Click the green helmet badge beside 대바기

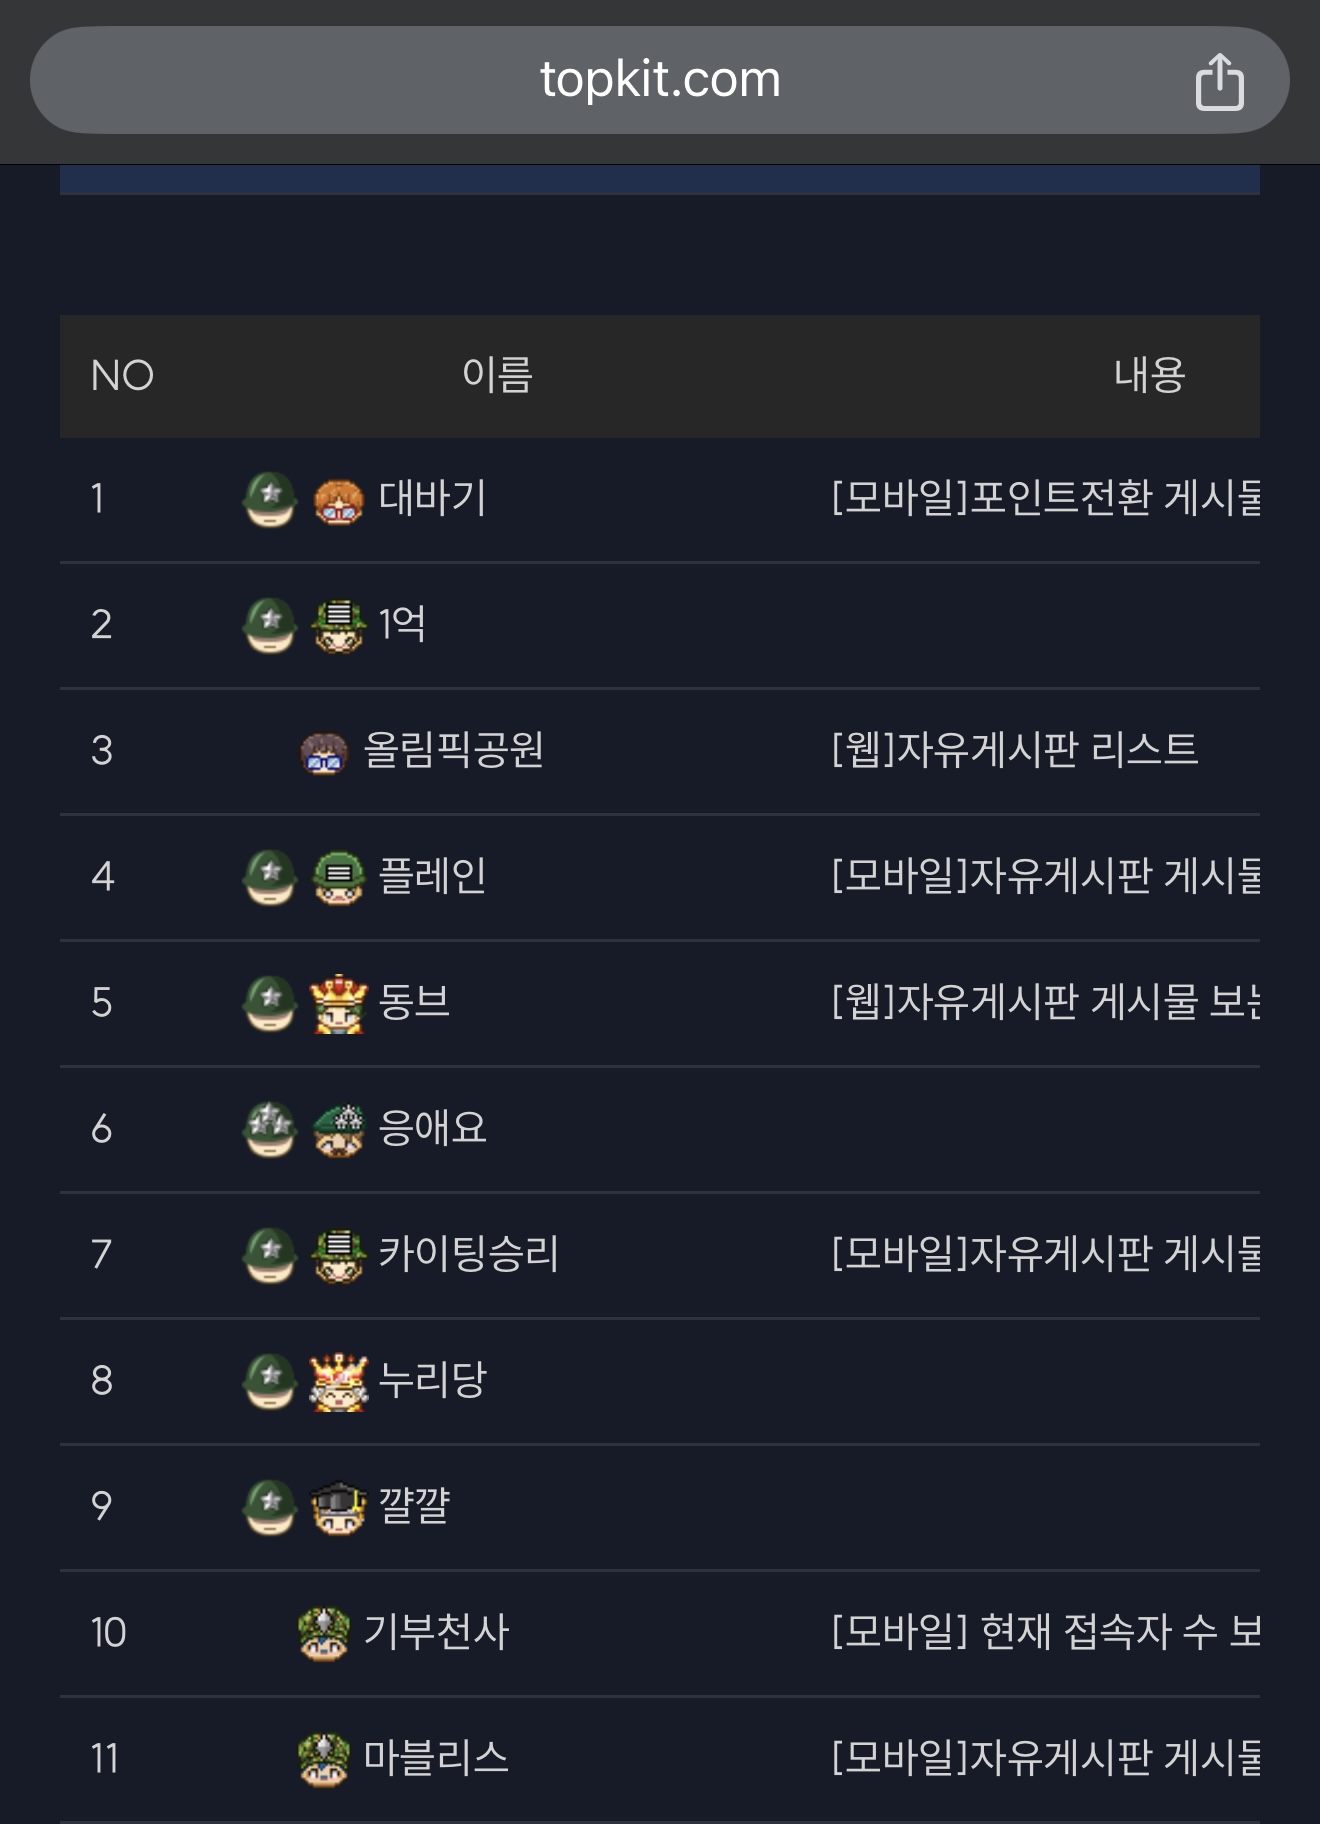tap(270, 499)
